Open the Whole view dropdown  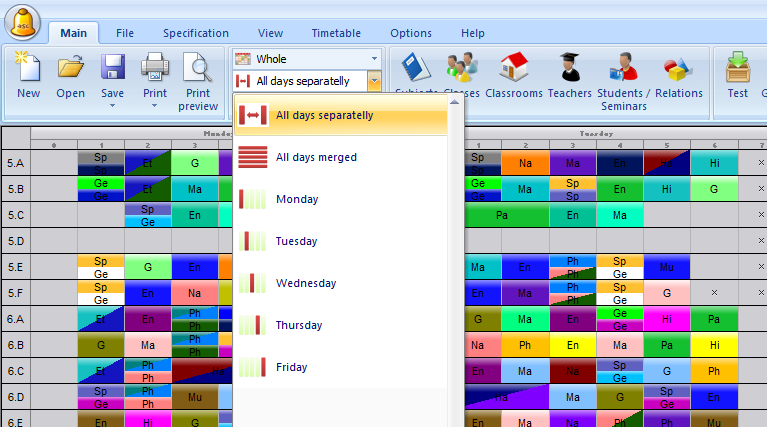point(306,59)
